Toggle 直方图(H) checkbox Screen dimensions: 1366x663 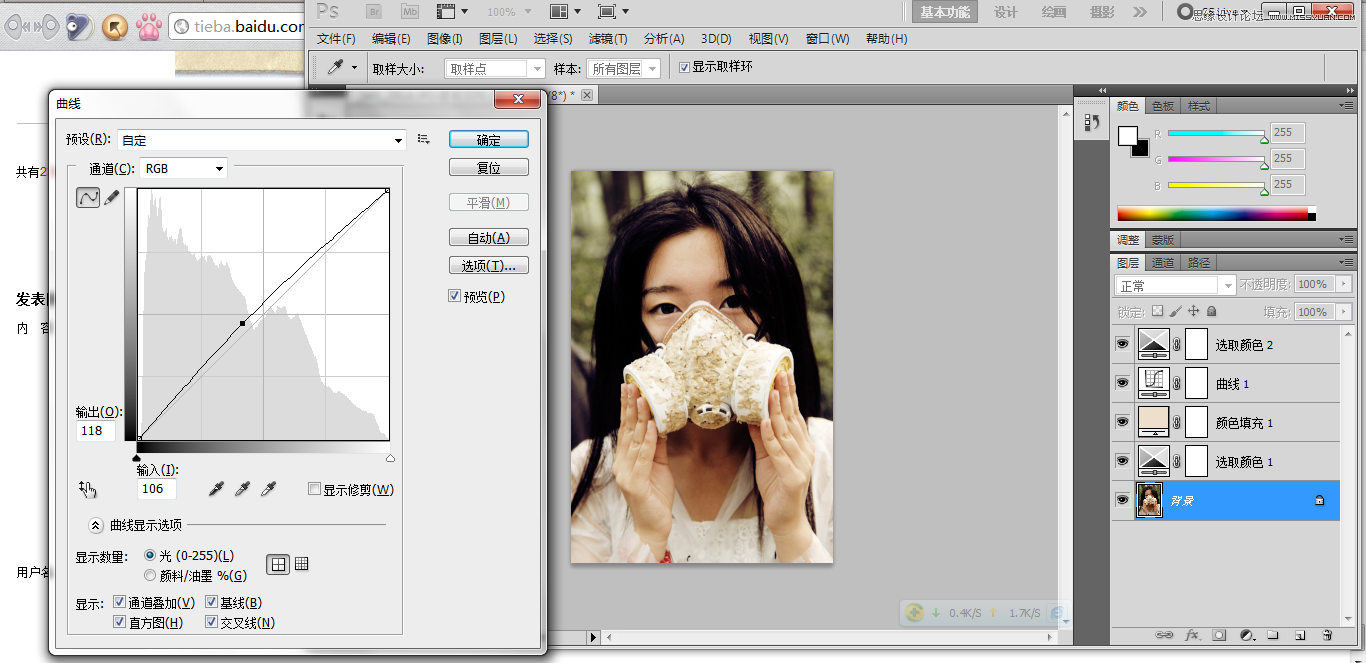click(120, 622)
